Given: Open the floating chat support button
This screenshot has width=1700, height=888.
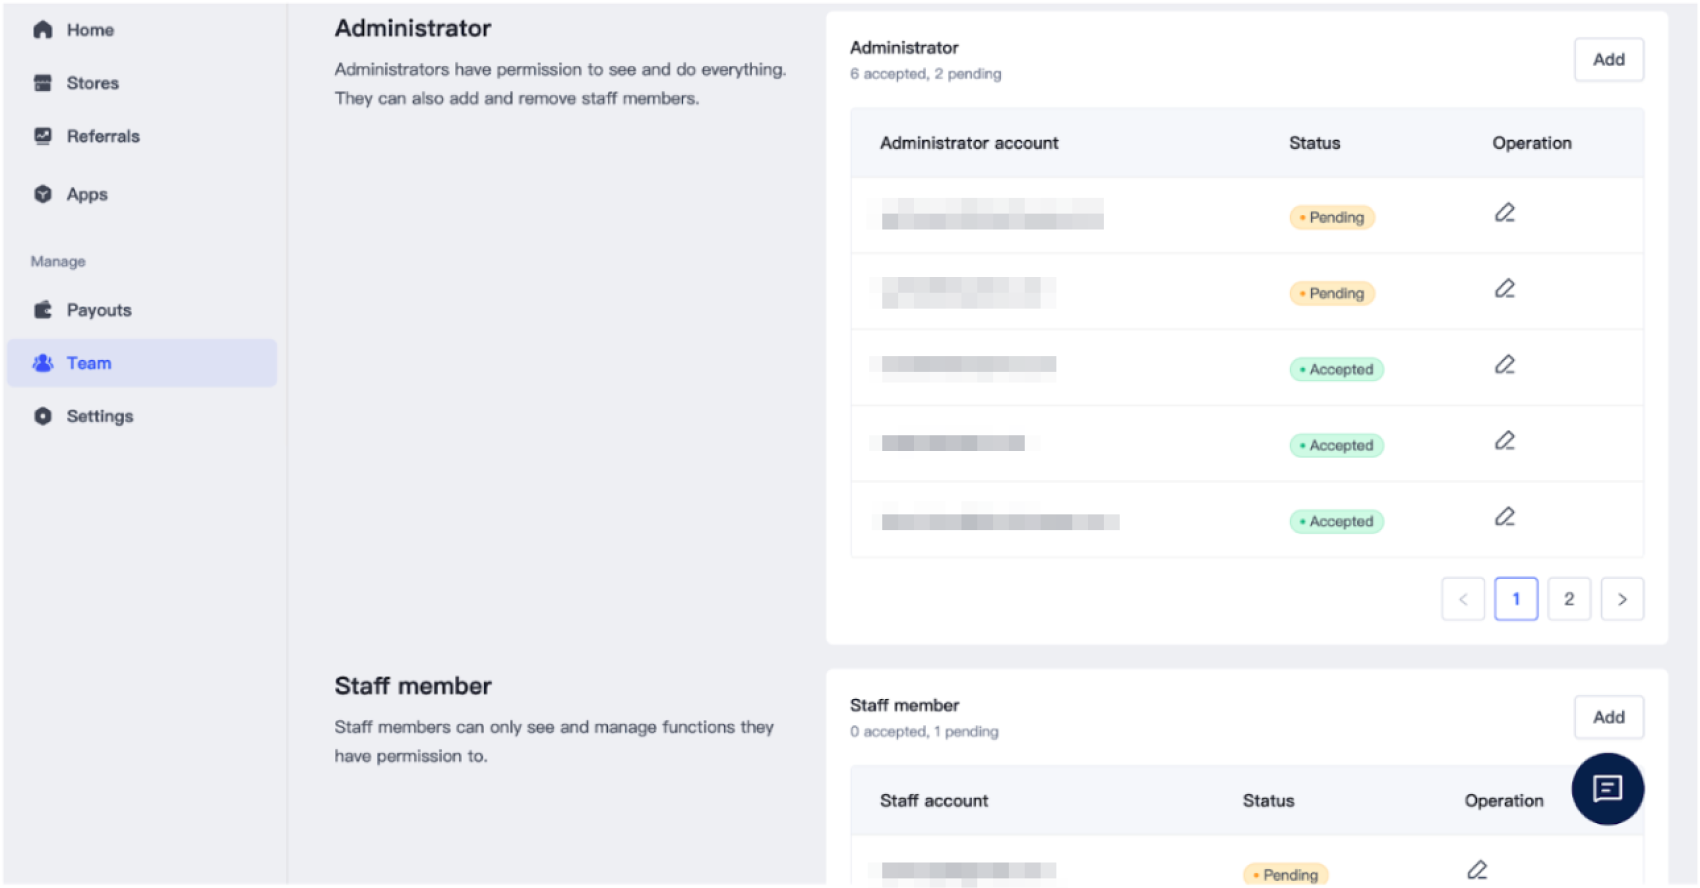Looking at the screenshot, I should [1607, 789].
